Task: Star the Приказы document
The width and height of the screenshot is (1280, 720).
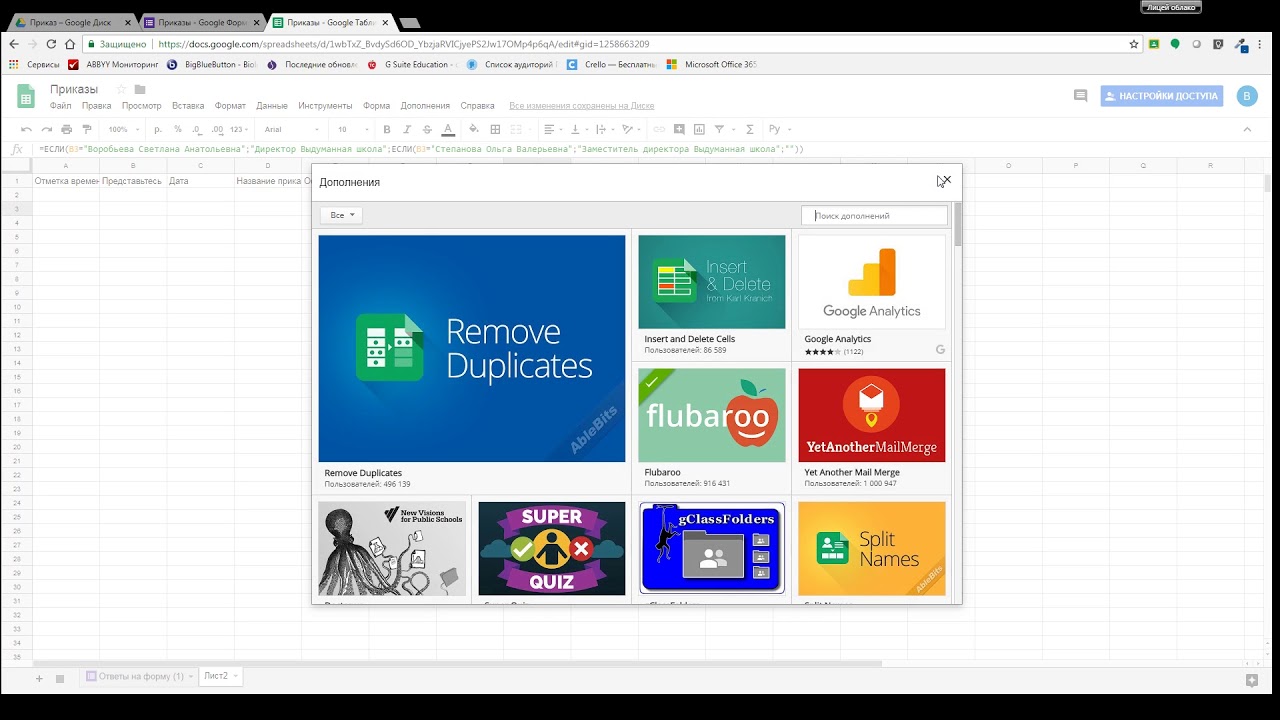Action: [121, 90]
